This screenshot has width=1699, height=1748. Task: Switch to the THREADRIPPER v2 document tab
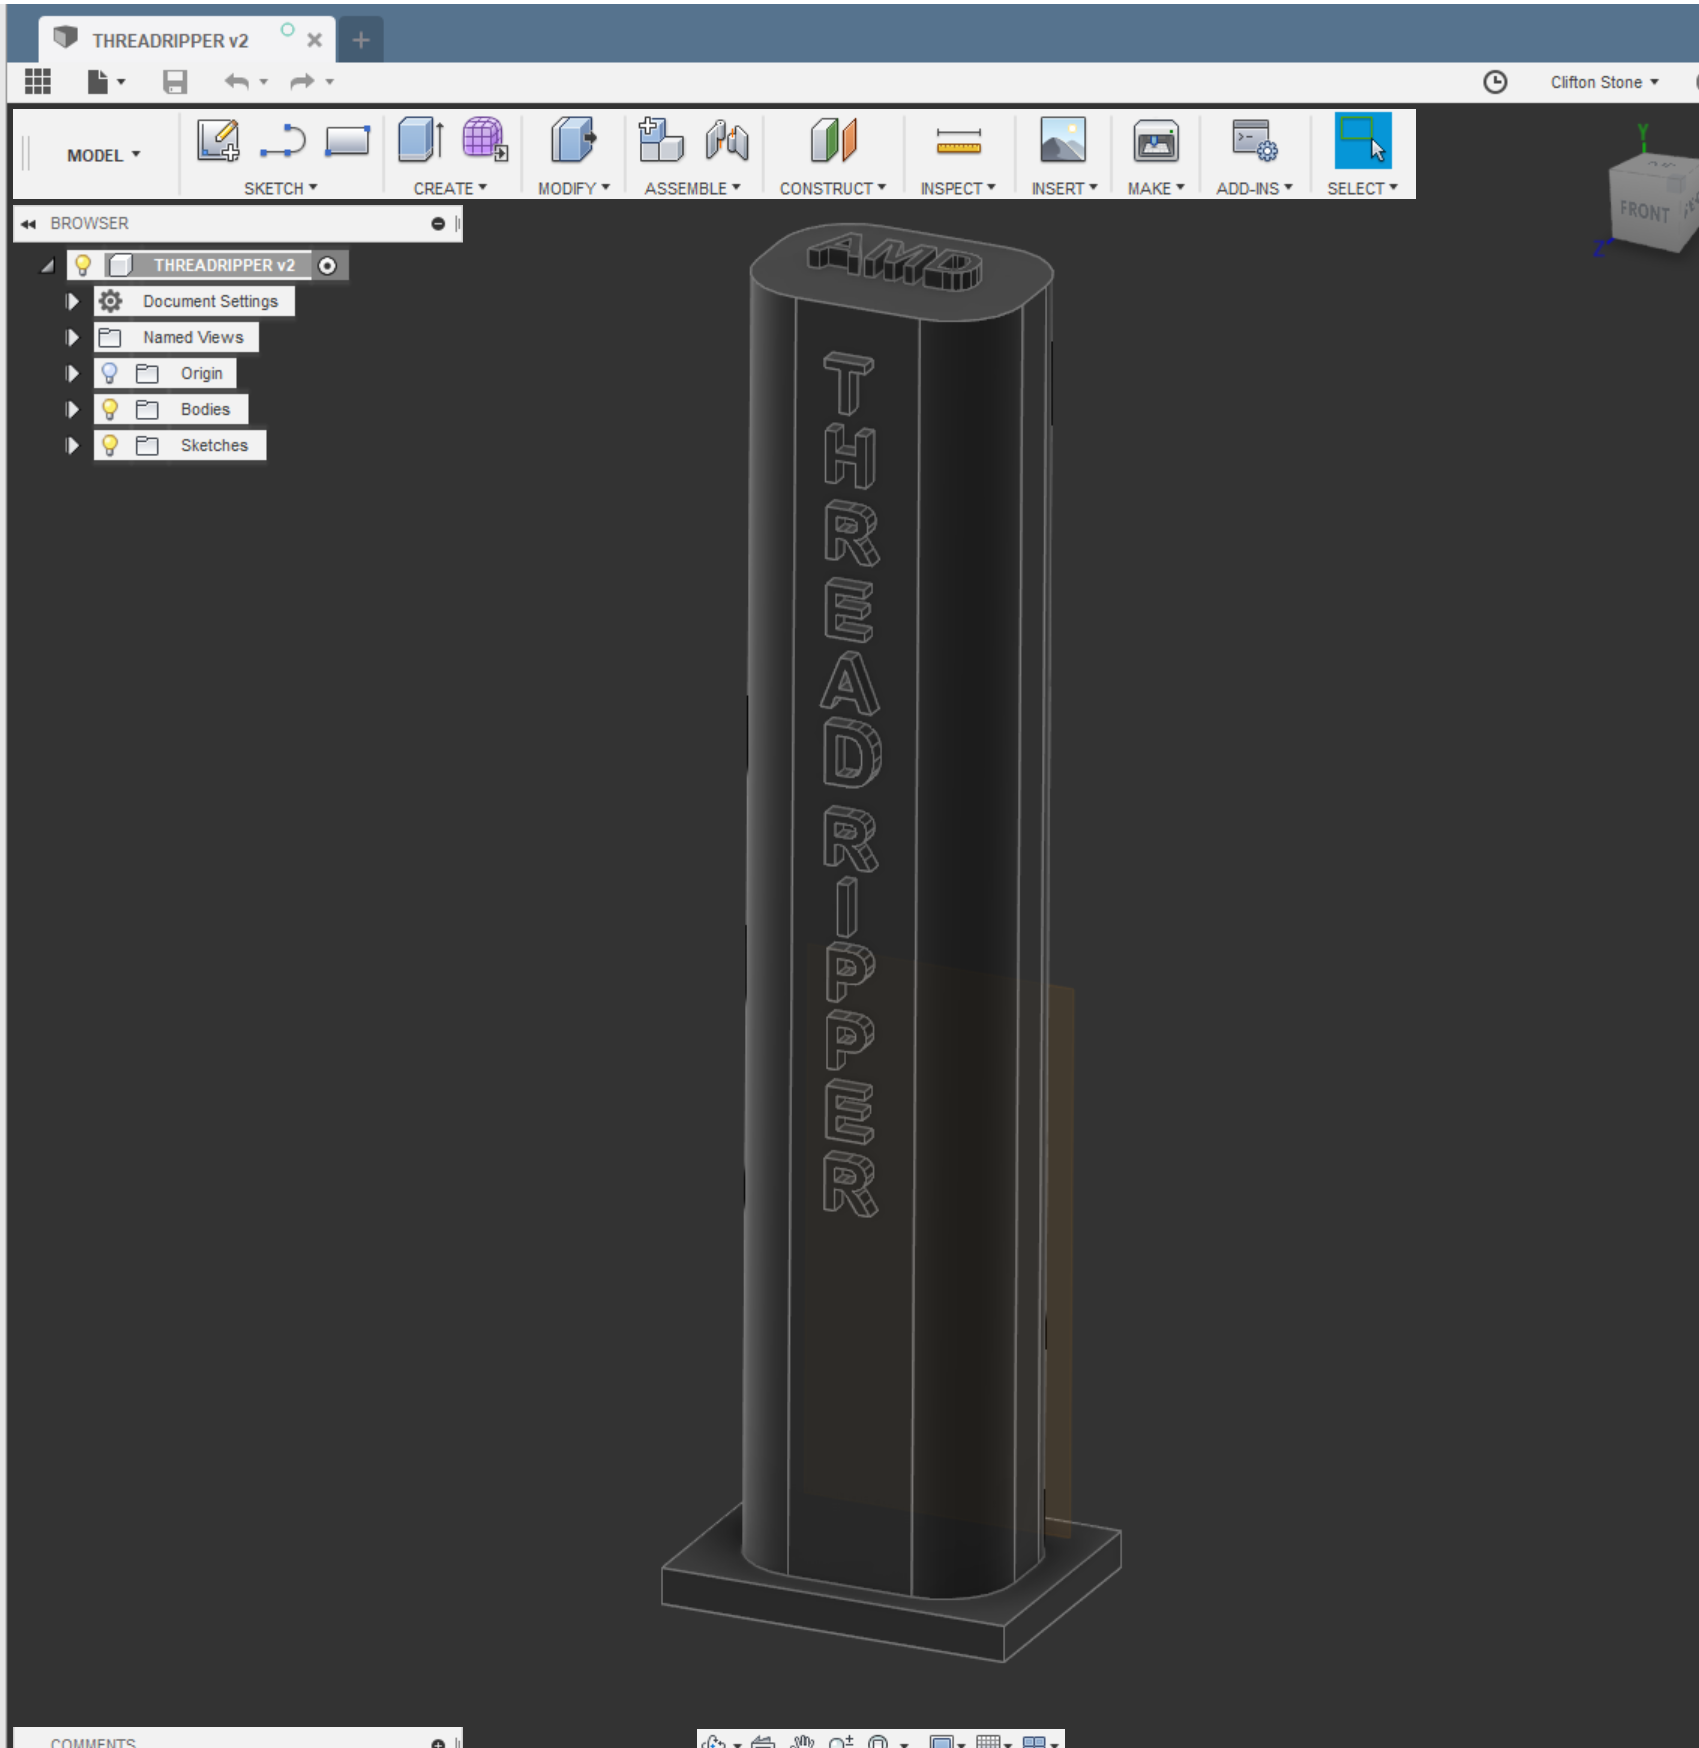coord(170,41)
